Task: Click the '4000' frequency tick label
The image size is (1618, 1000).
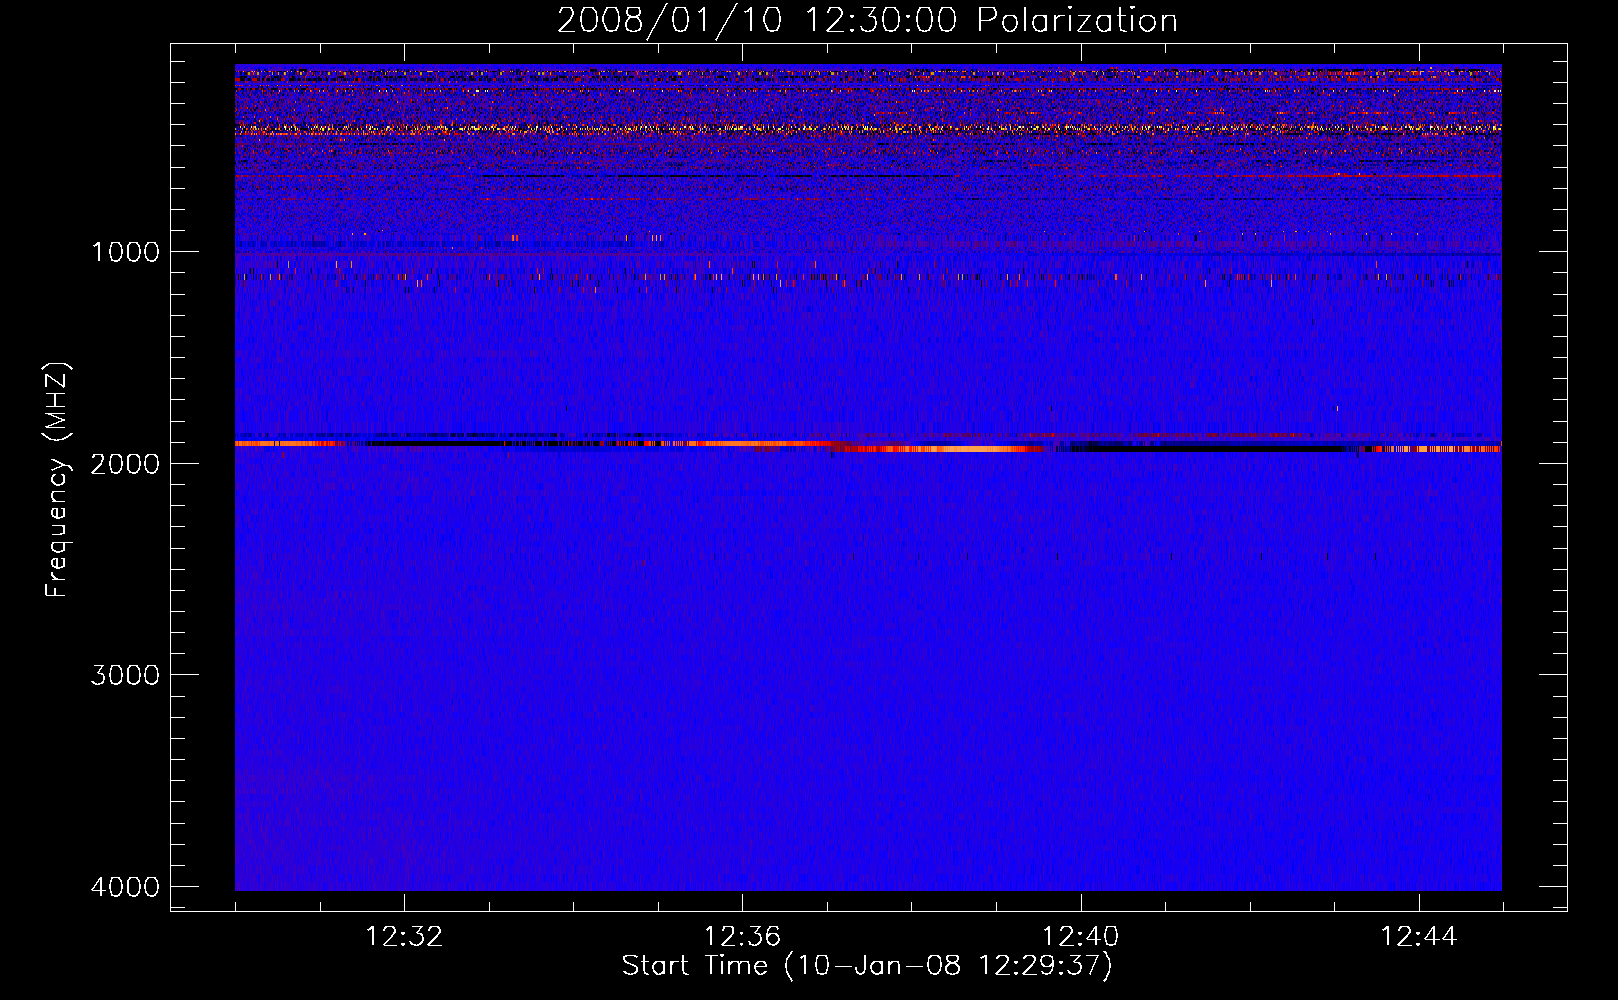Action: click(x=125, y=887)
